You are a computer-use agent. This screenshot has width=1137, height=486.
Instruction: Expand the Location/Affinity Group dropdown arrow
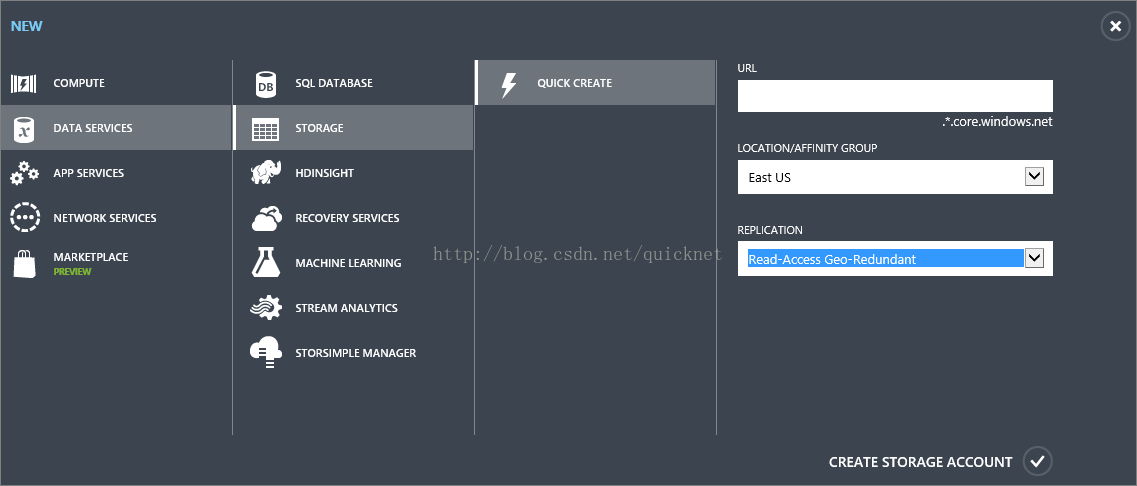(x=1034, y=176)
